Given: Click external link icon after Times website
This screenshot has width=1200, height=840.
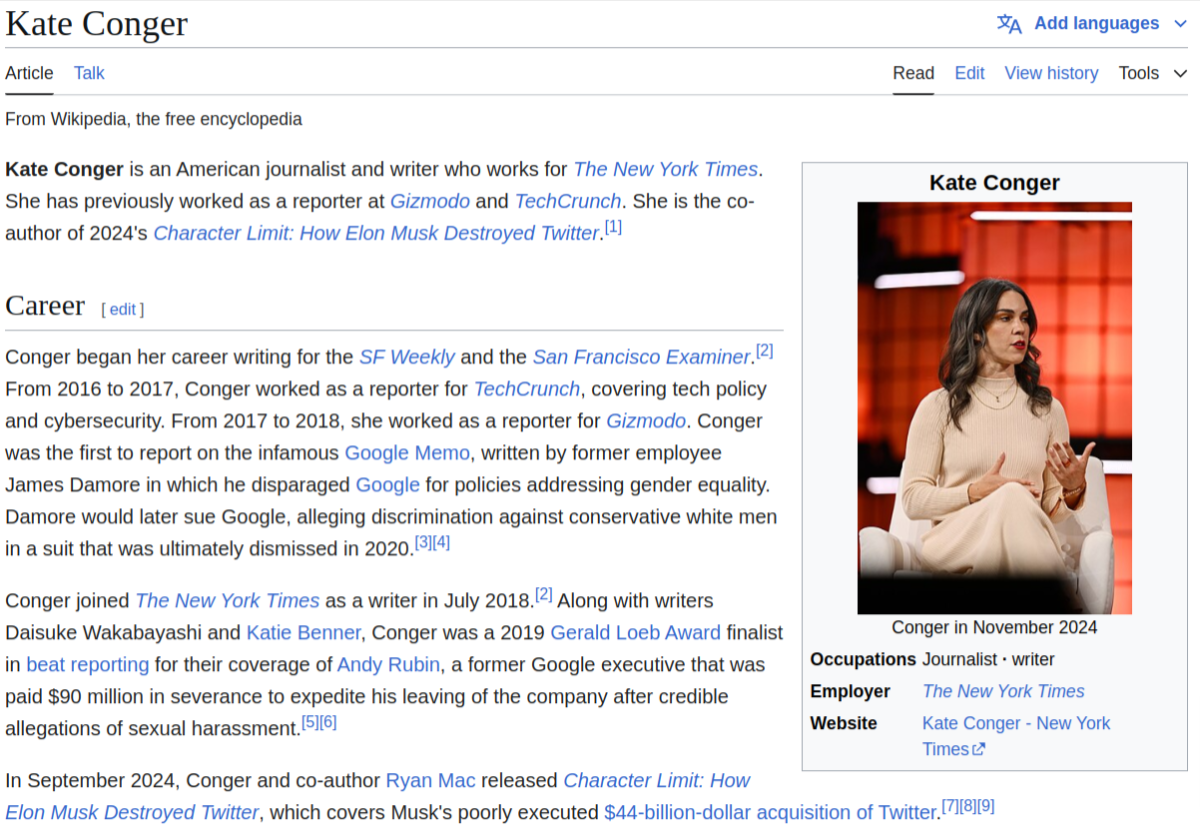Looking at the screenshot, I should 979,750.
